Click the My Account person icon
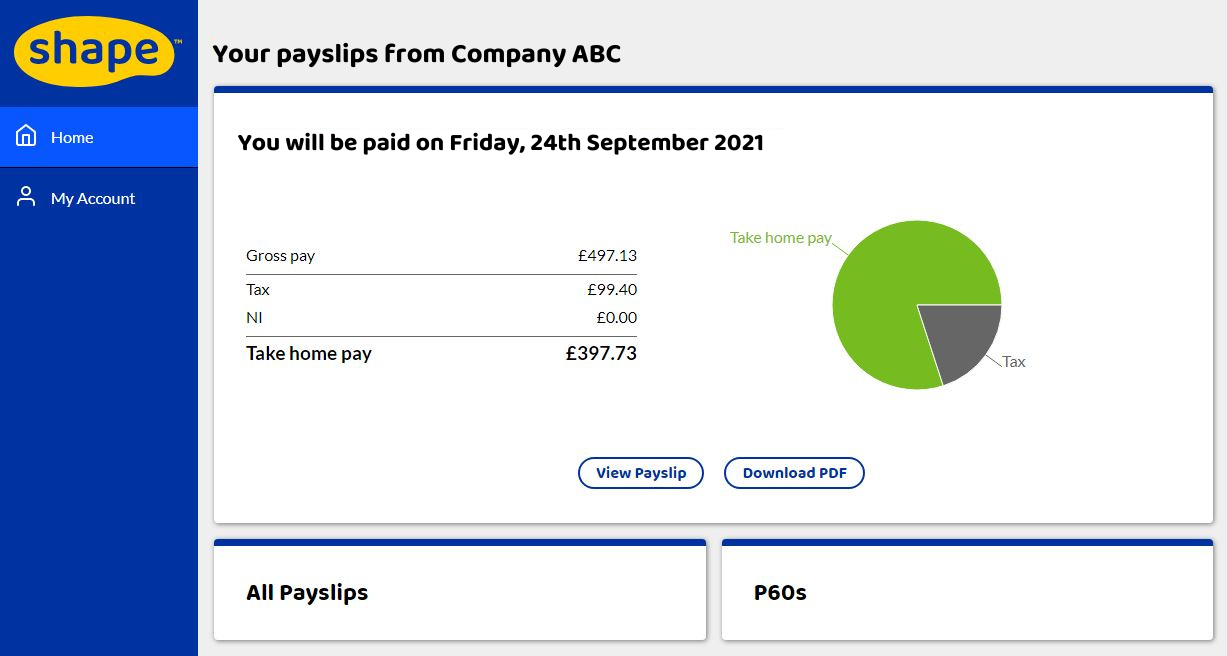 26,197
